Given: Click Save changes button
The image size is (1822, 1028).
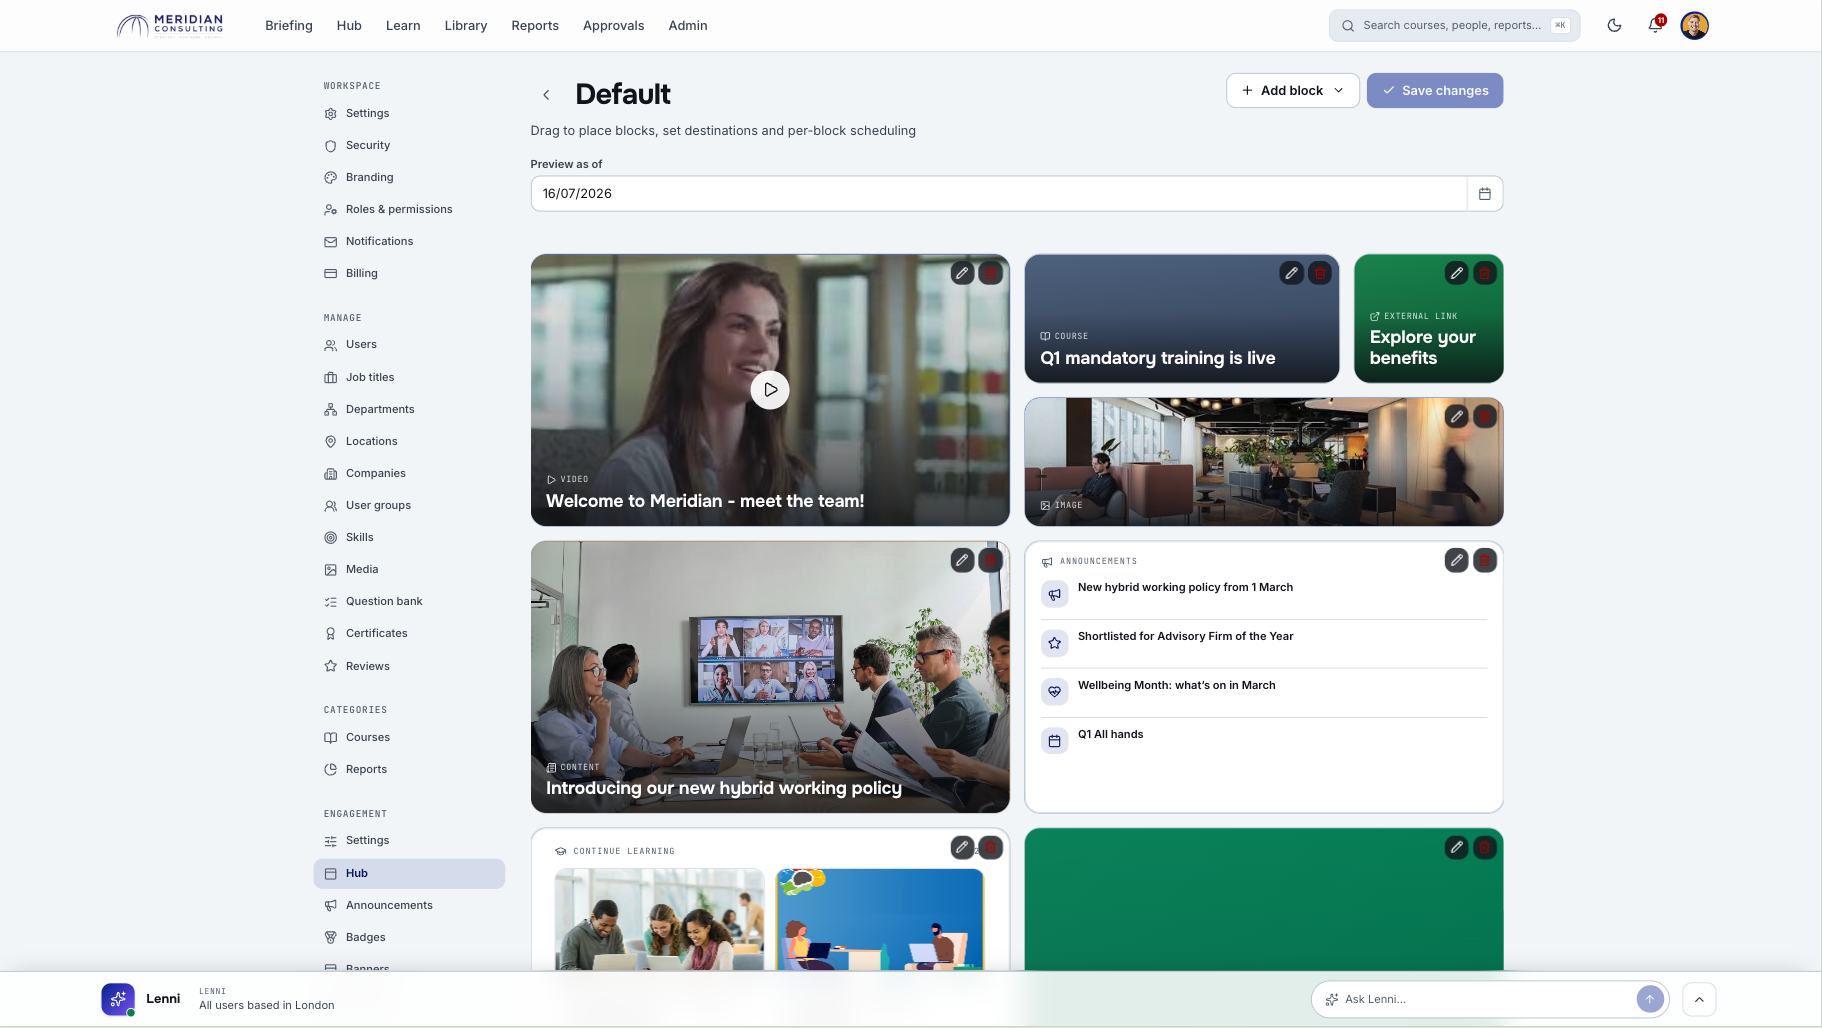Looking at the screenshot, I should click(1435, 91).
